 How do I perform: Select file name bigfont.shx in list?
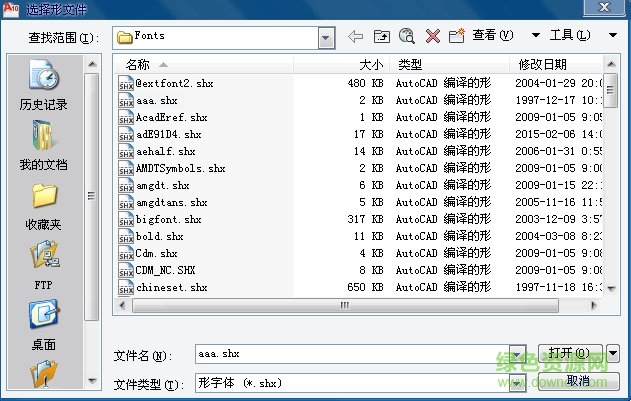[169, 219]
